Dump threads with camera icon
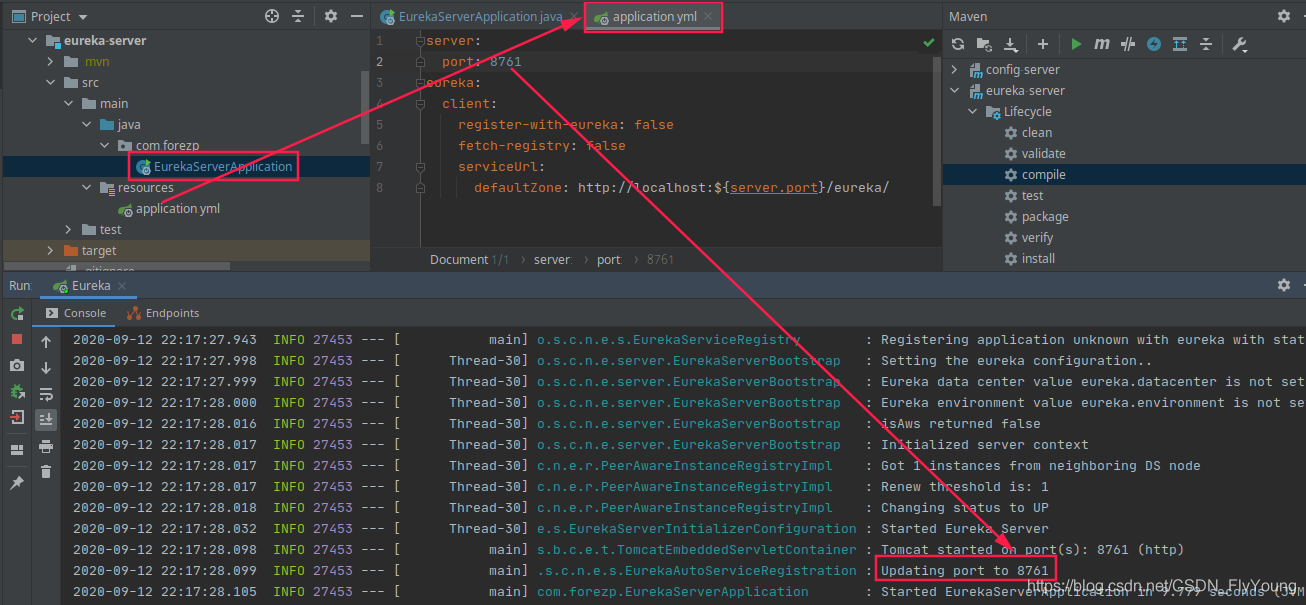The width and height of the screenshot is (1306, 605). click(17, 366)
